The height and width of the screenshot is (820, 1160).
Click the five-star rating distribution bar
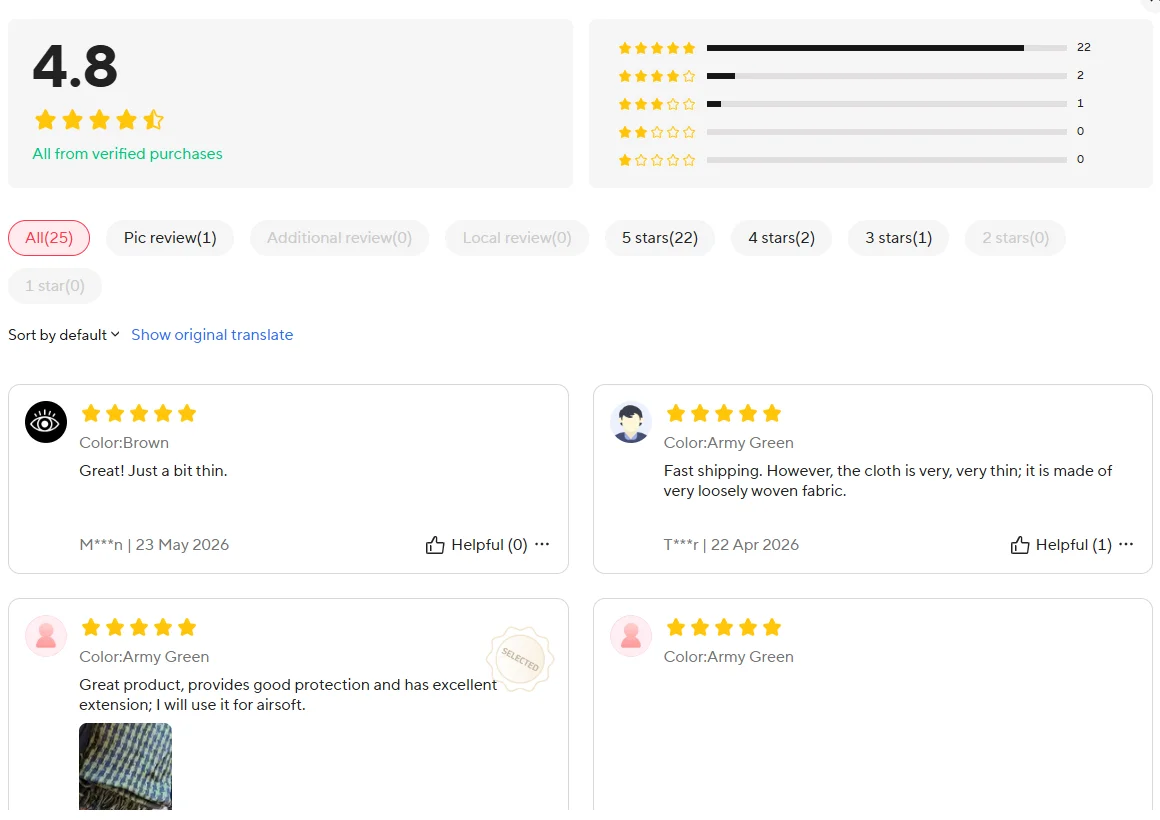point(886,48)
